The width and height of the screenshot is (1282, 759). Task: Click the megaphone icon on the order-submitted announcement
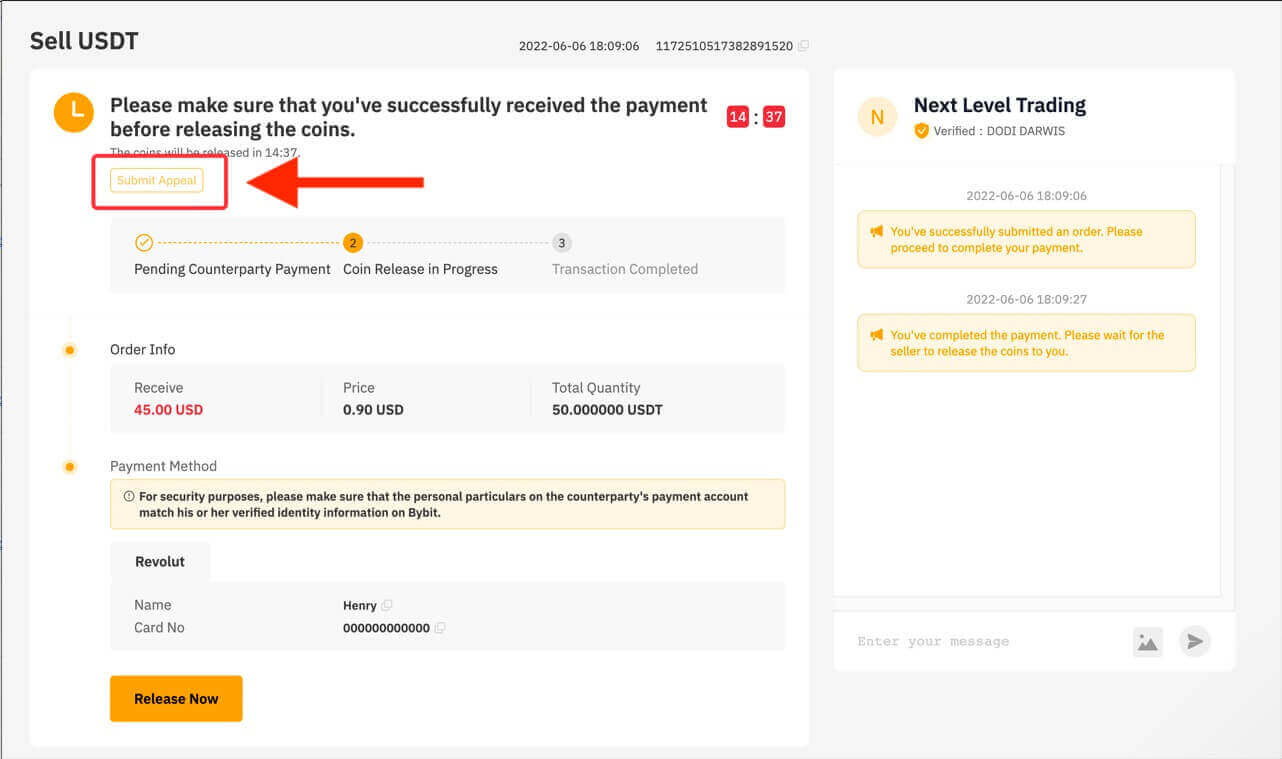click(876, 231)
